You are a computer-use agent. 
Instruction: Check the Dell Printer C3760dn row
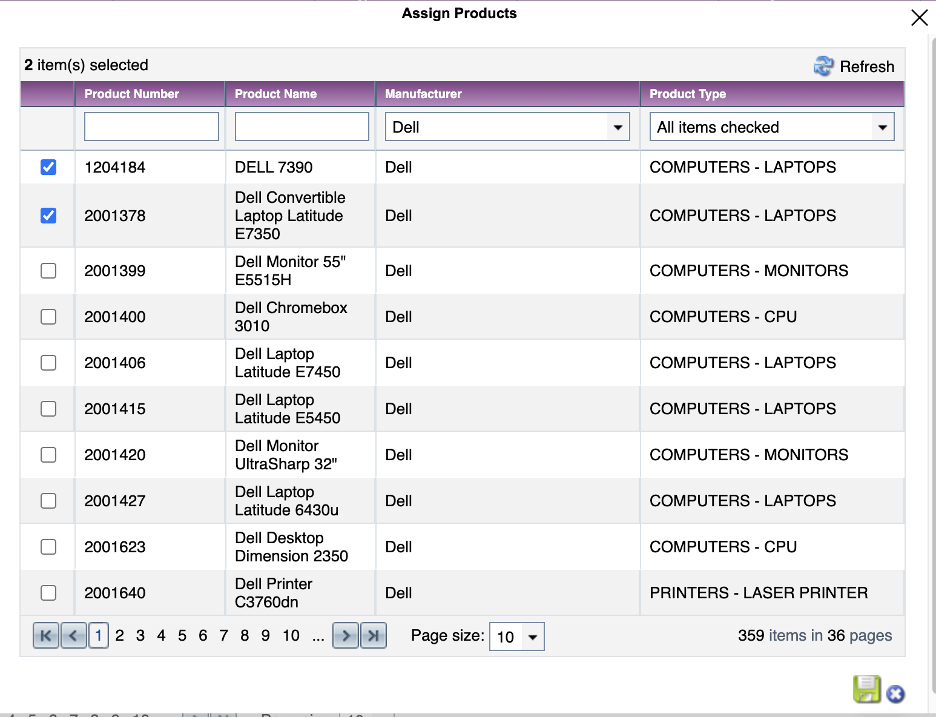tap(48, 593)
